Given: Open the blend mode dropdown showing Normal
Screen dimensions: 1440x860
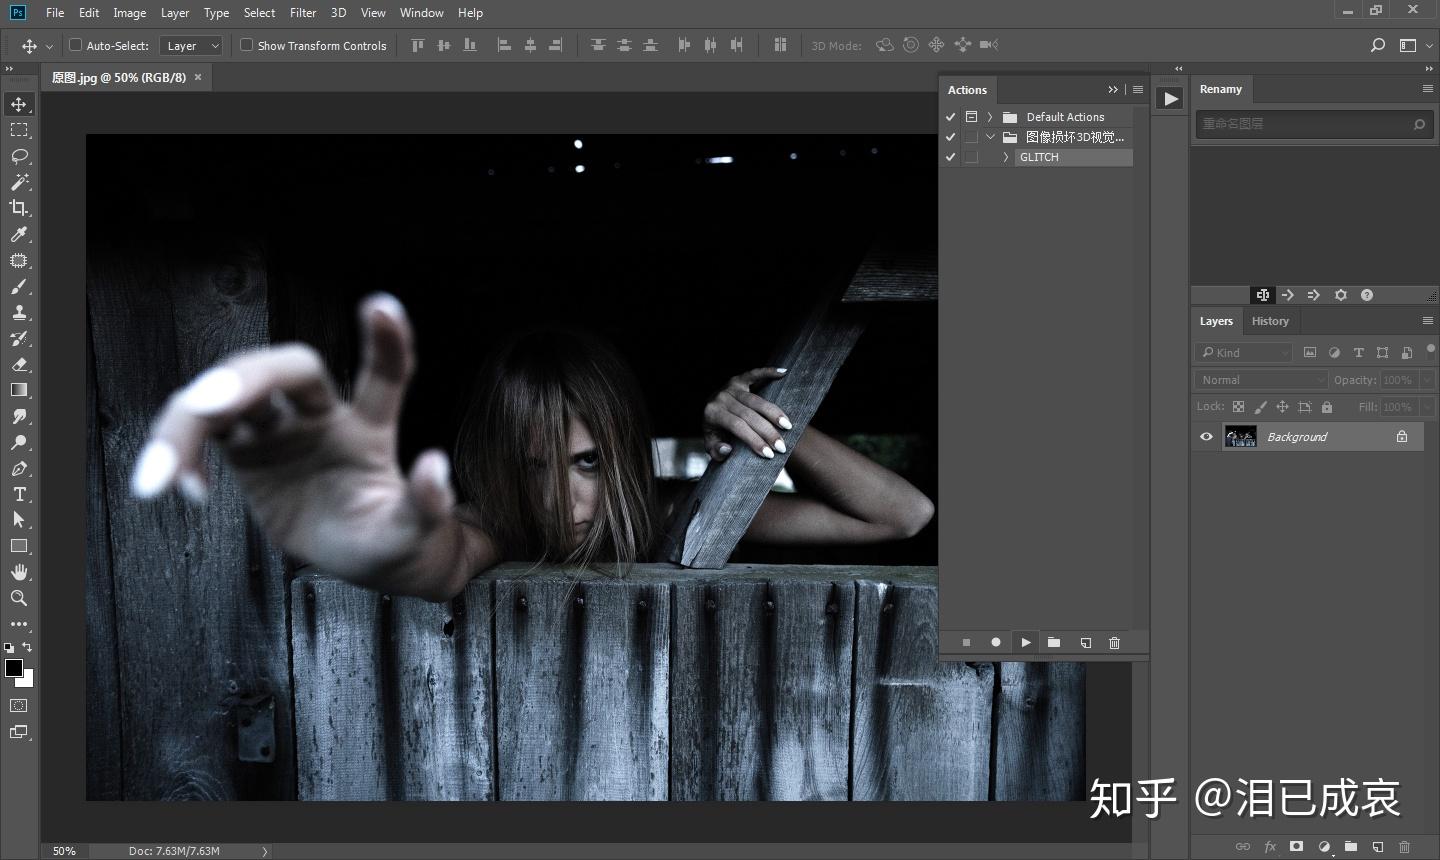Looking at the screenshot, I should pyautogui.click(x=1260, y=380).
